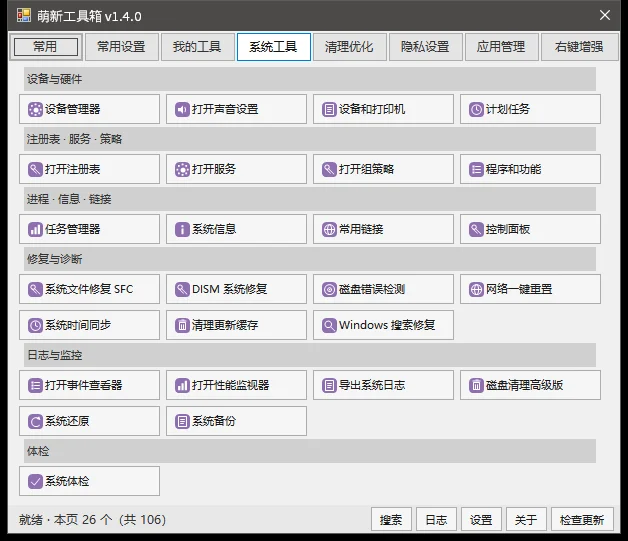Click the wrench icon of 打开注册表
This screenshot has height=541, width=628.
pos(35,169)
